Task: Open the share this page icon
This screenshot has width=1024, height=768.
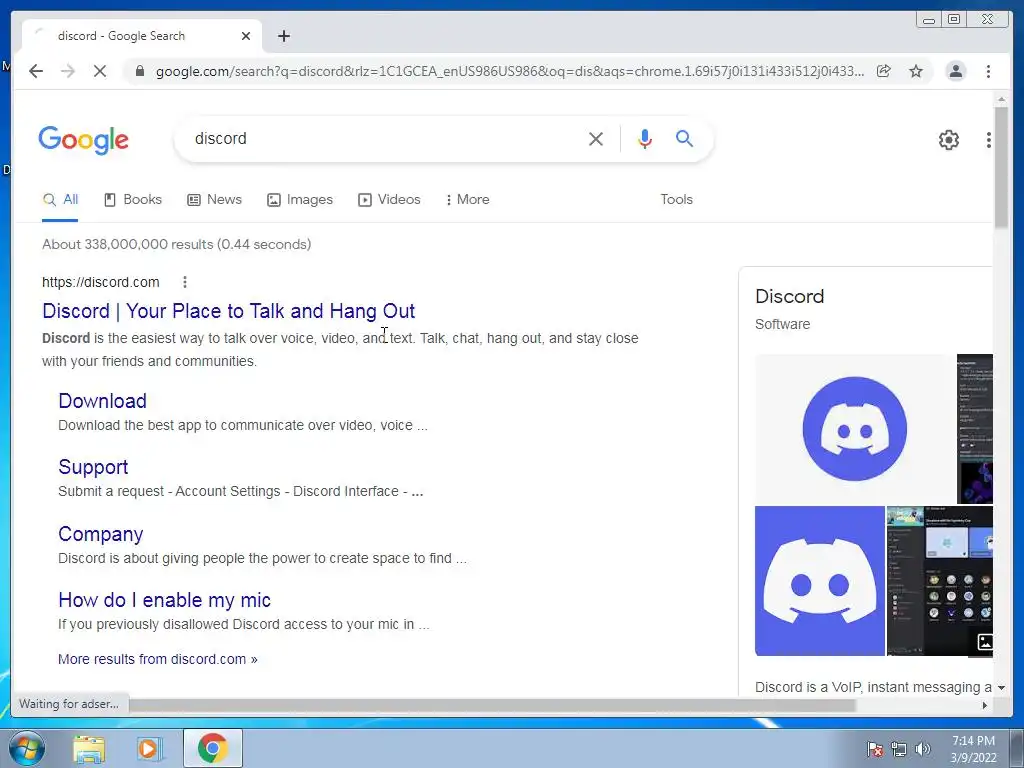Action: pyautogui.click(x=884, y=71)
